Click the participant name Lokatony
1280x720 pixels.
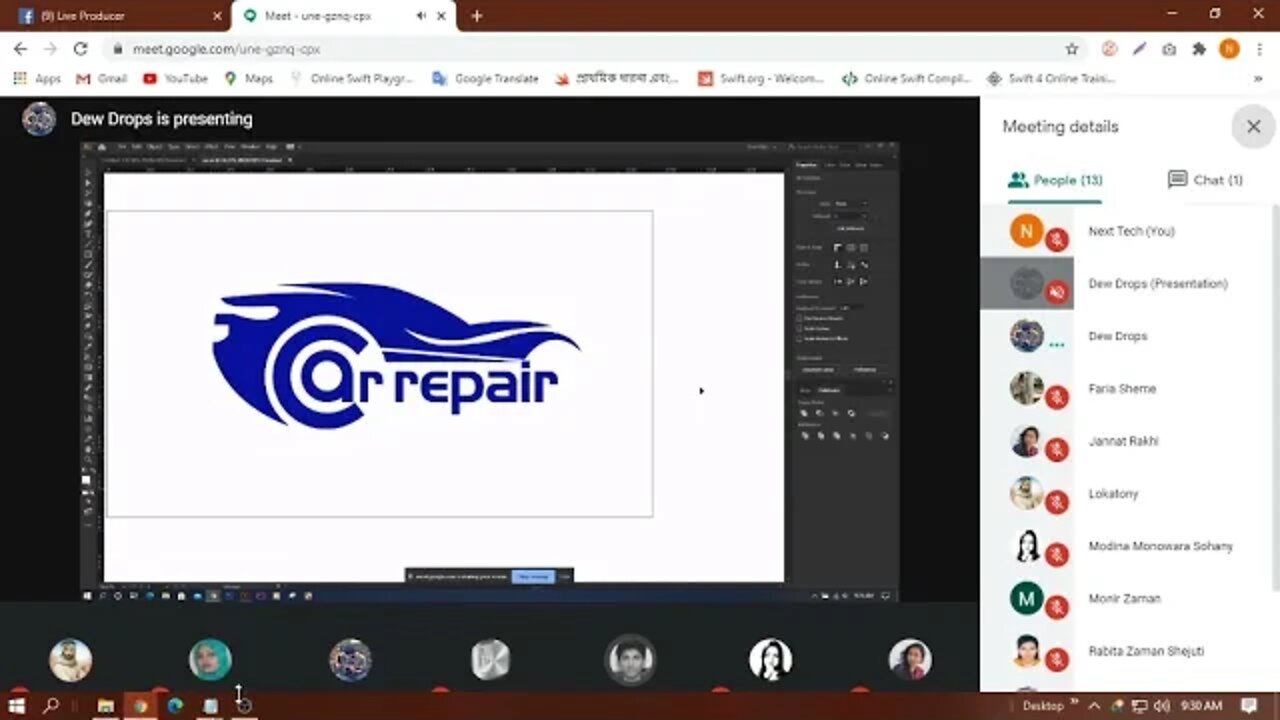point(1113,494)
